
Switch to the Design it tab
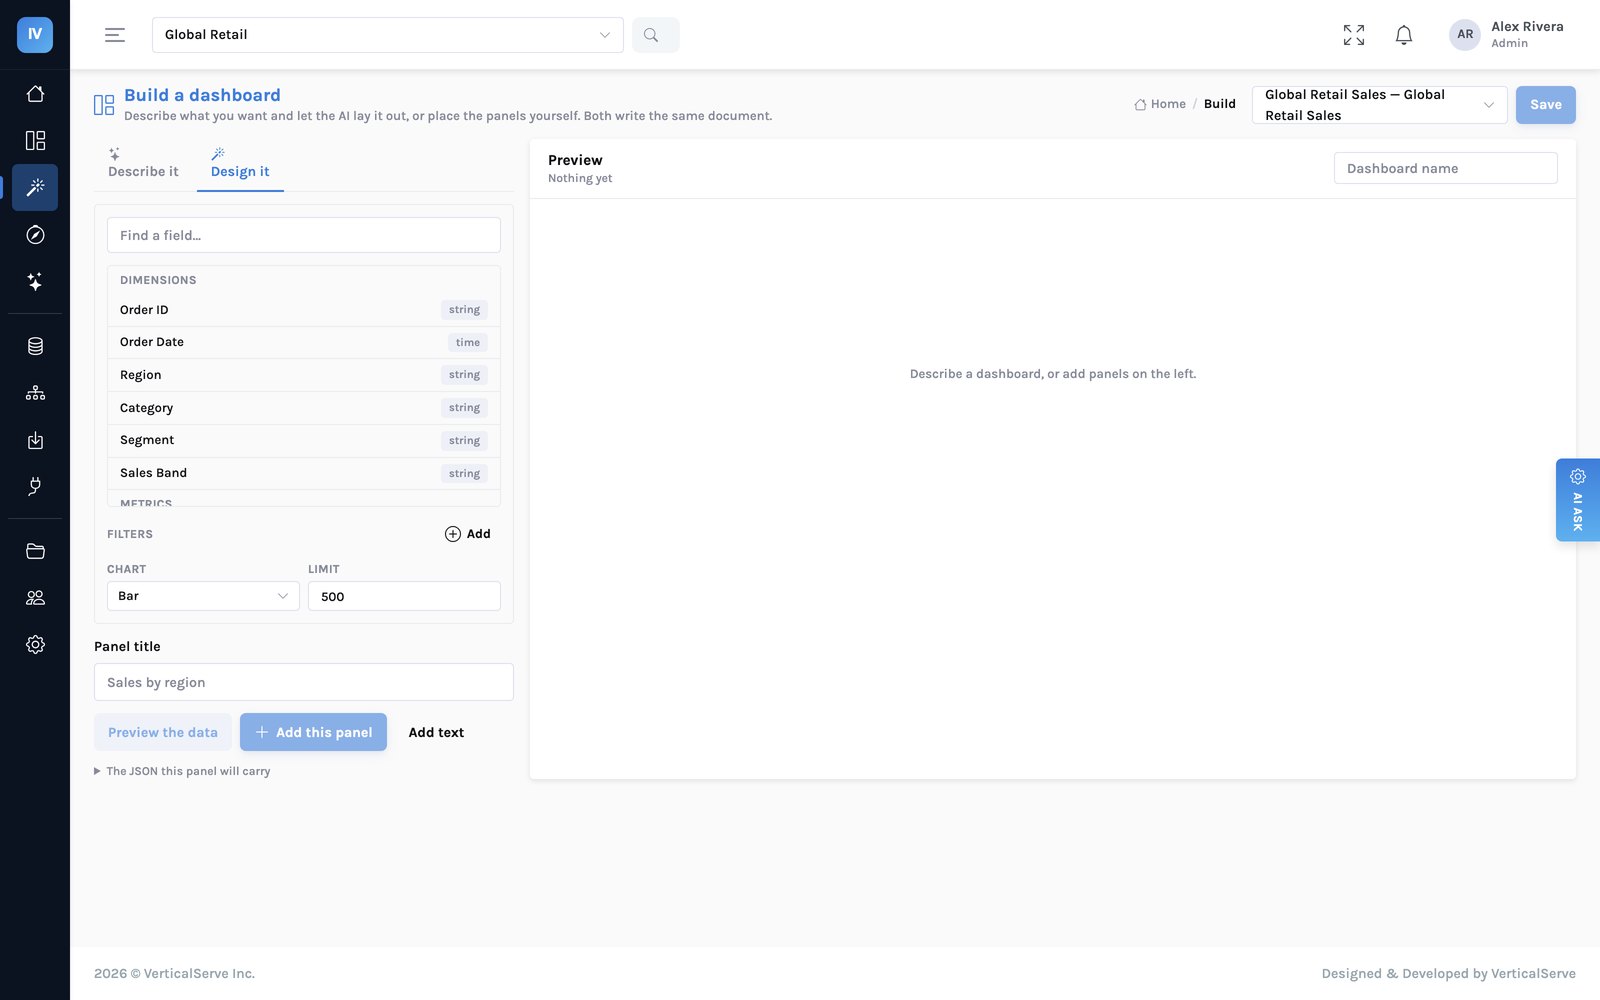240,164
